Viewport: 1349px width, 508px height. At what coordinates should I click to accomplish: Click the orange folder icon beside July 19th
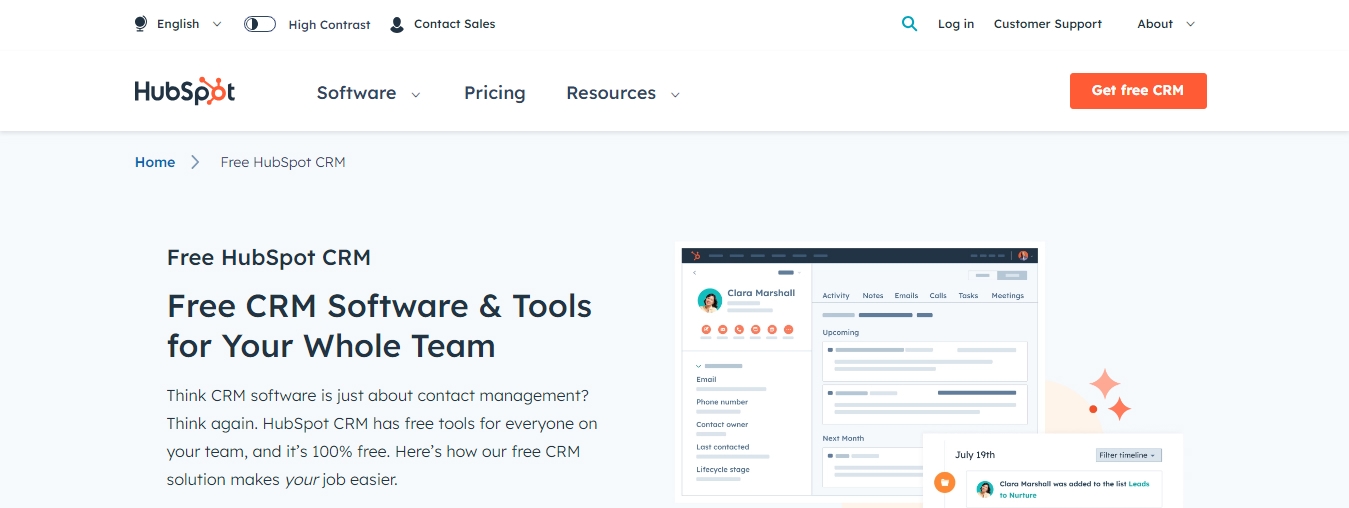(944, 483)
